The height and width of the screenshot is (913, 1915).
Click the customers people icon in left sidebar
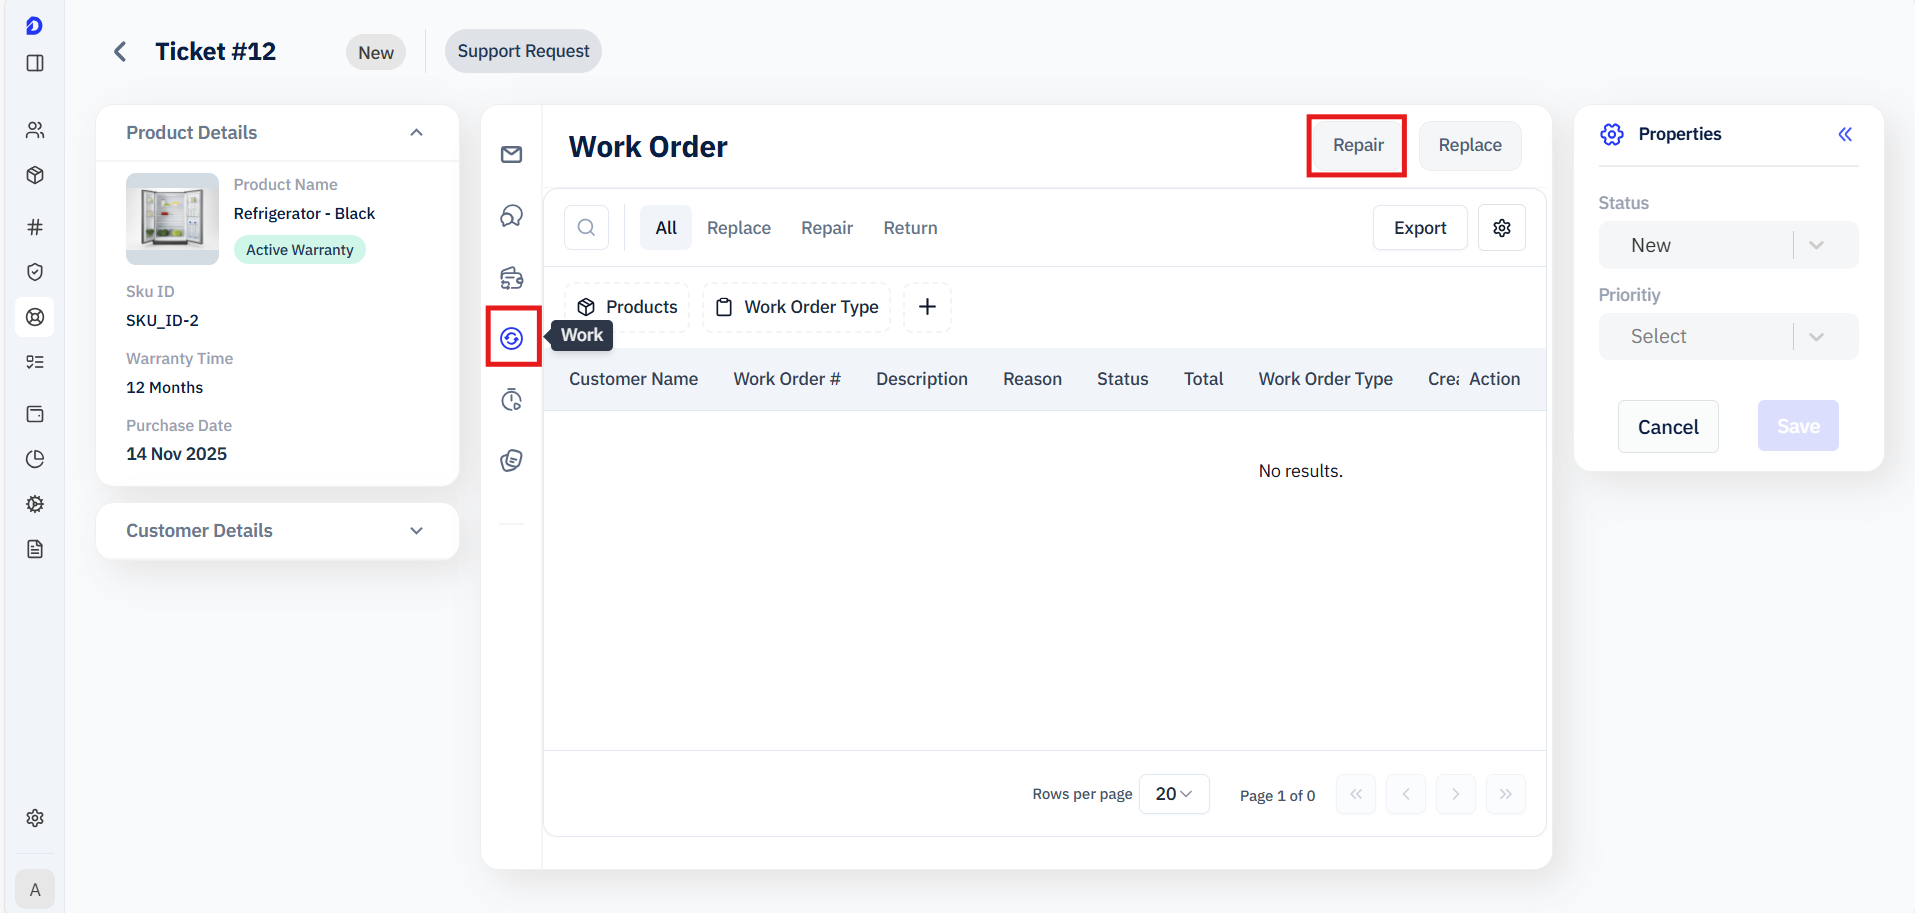tap(35, 130)
